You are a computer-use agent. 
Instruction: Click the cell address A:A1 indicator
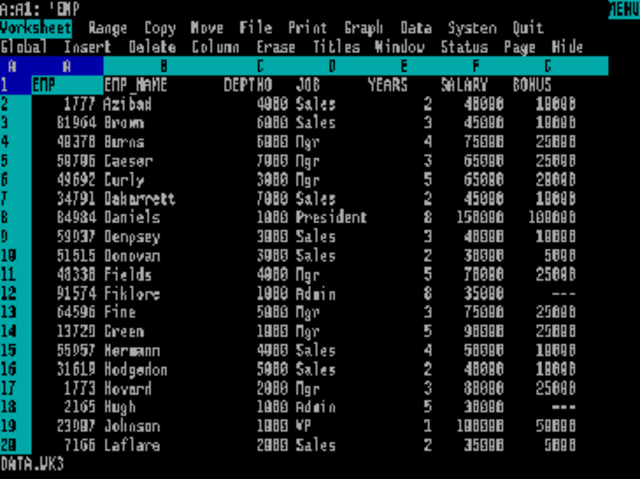(20, 9)
